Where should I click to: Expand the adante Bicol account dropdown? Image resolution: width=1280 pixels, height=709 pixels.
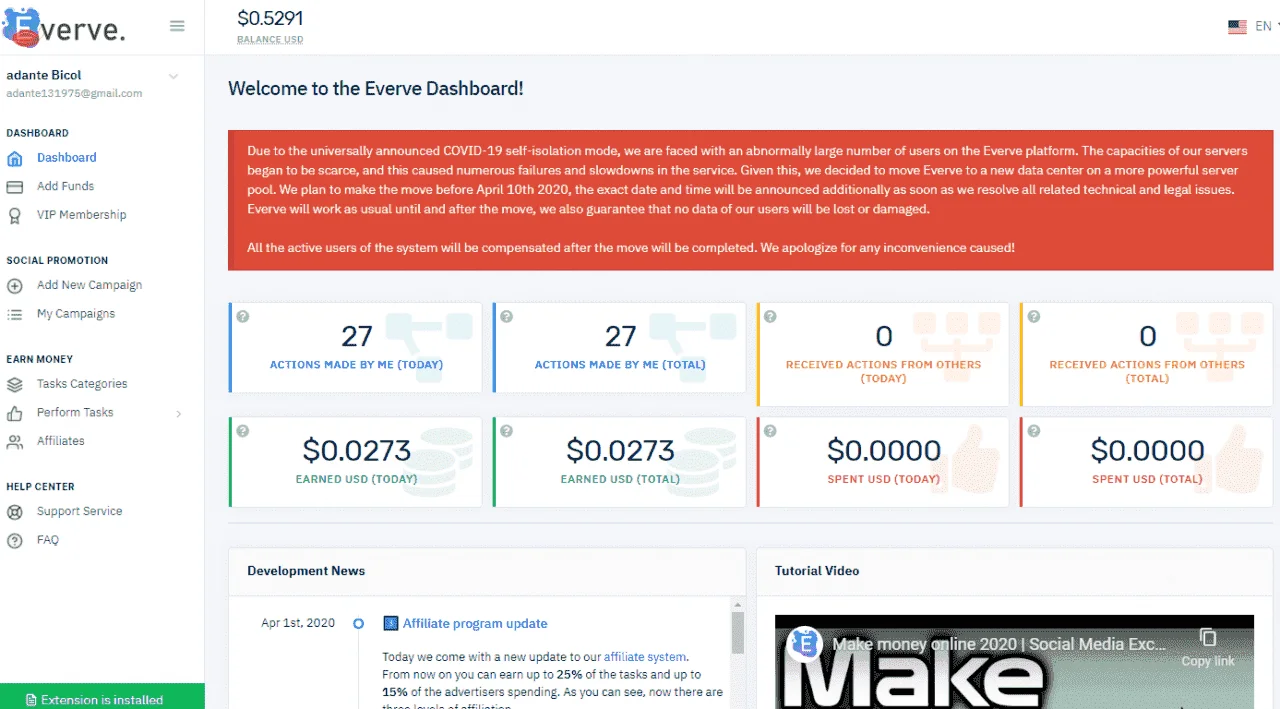pyautogui.click(x=173, y=76)
